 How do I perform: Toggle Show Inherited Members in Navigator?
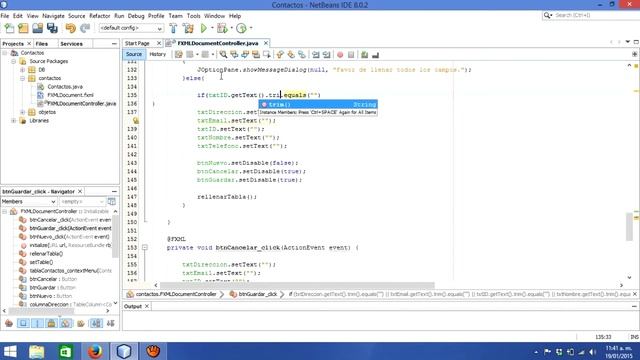[9, 324]
